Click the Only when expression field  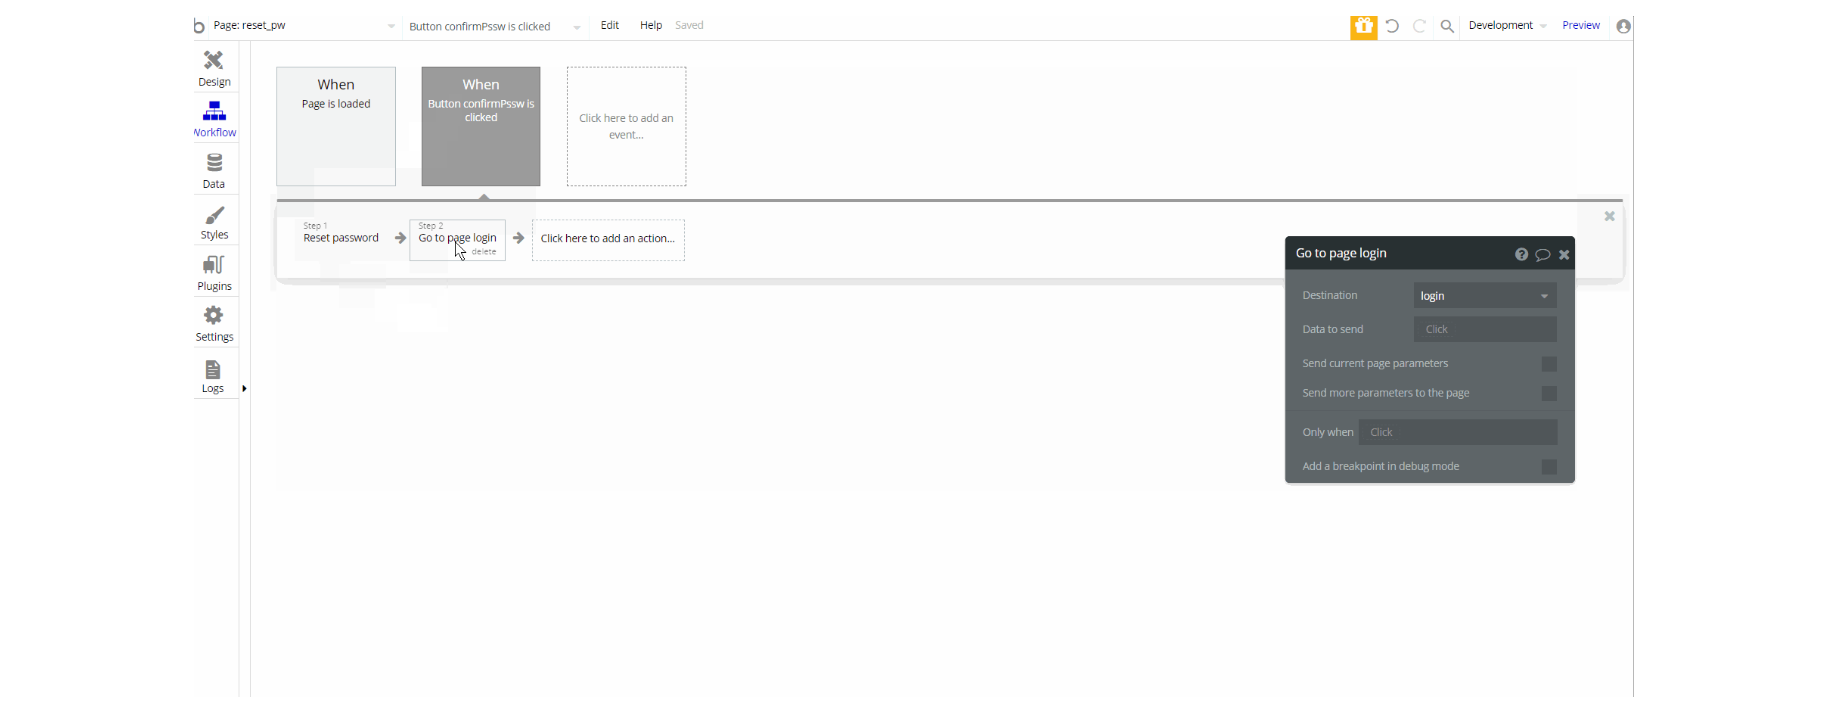[1458, 432]
